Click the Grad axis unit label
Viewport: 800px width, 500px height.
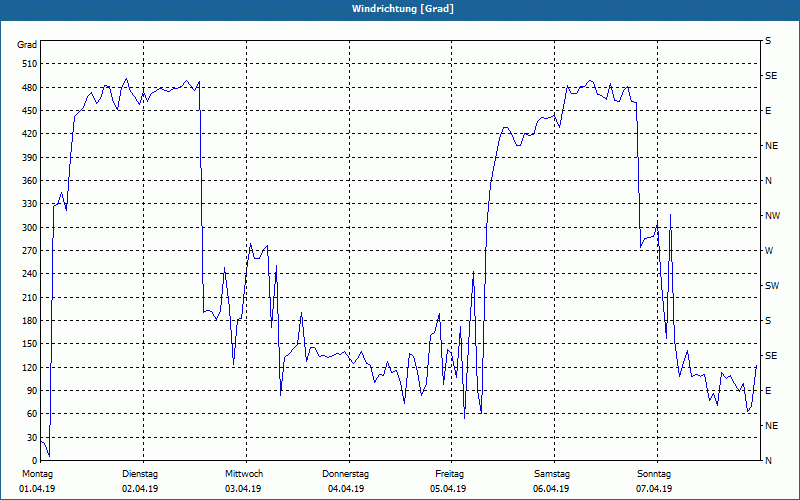[x=27, y=45]
